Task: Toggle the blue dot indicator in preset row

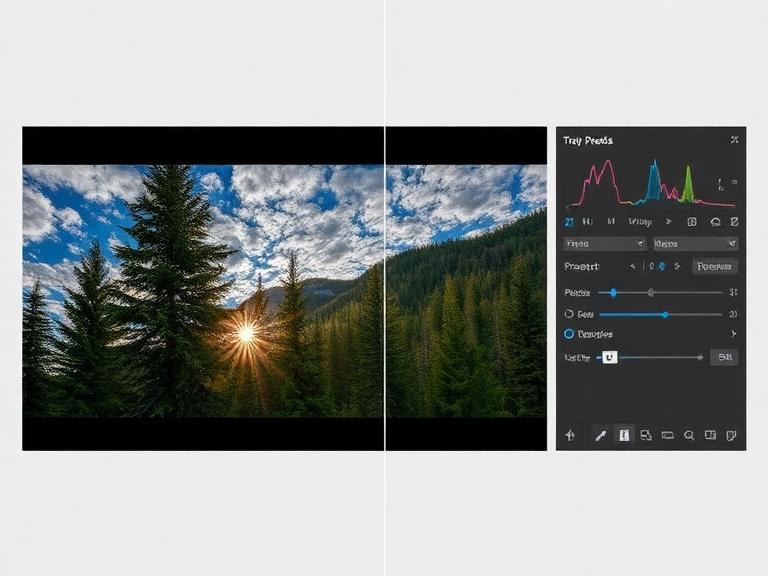Action: pos(661,266)
